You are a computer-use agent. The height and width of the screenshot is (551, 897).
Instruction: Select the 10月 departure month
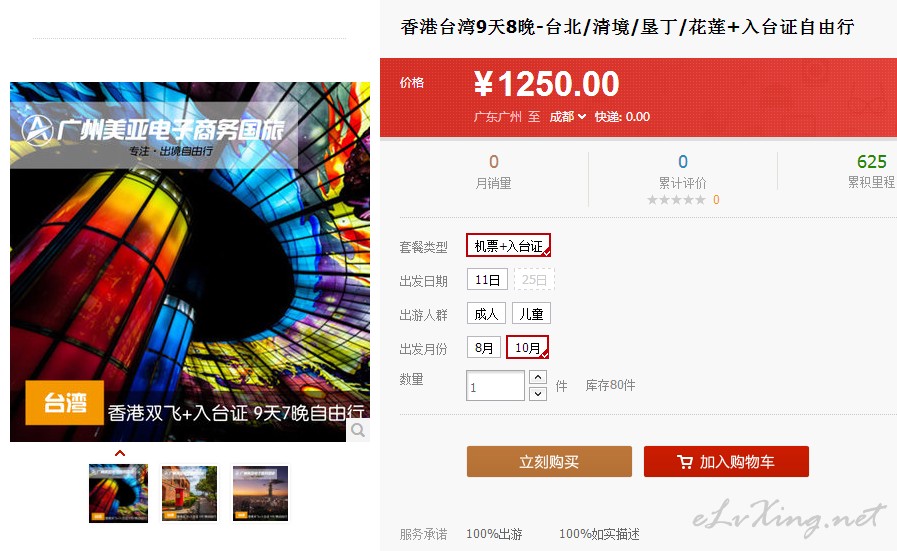(527, 347)
